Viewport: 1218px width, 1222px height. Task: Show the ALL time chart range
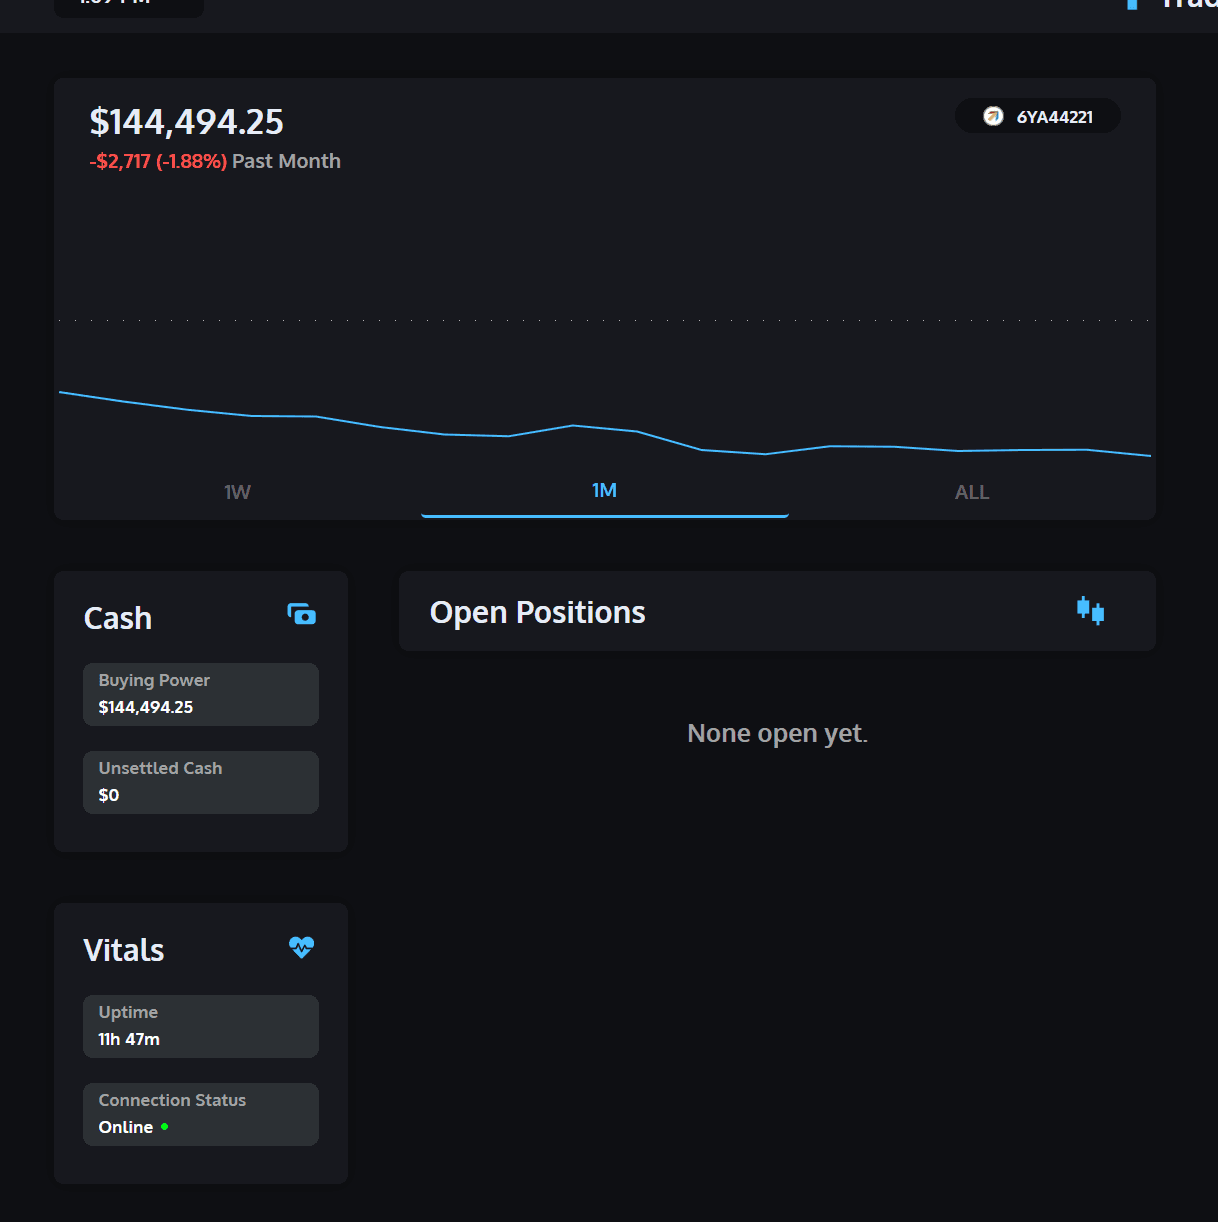click(971, 492)
